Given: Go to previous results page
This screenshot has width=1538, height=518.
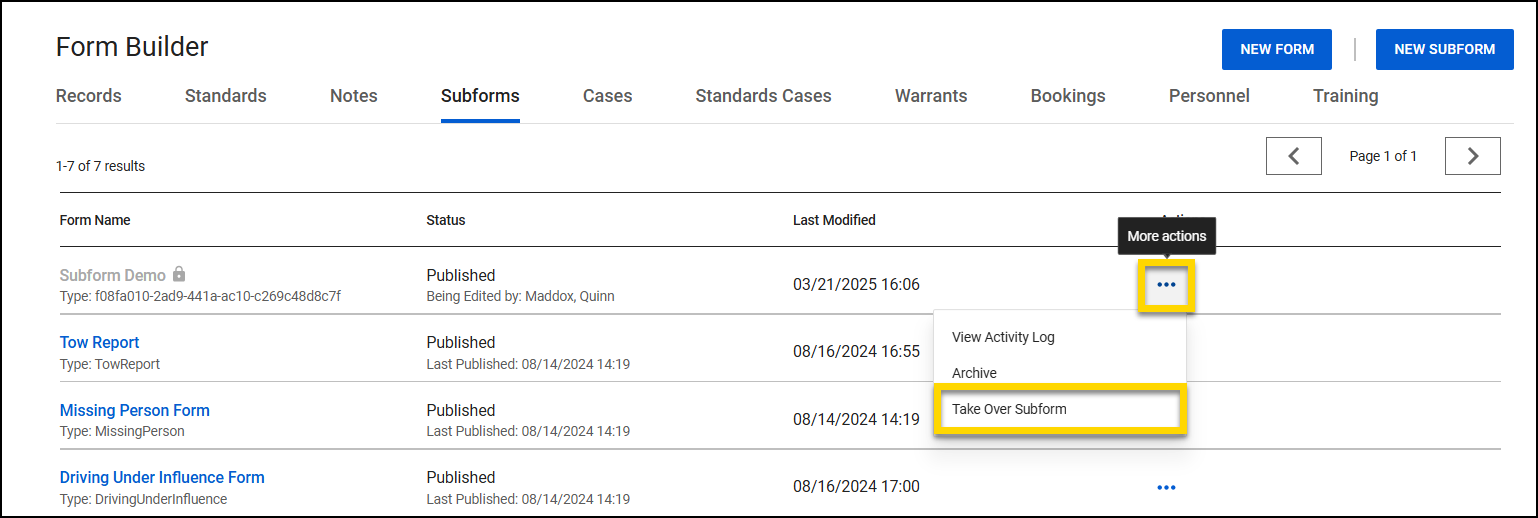Looking at the screenshot, I should [x=1293, y=156].
